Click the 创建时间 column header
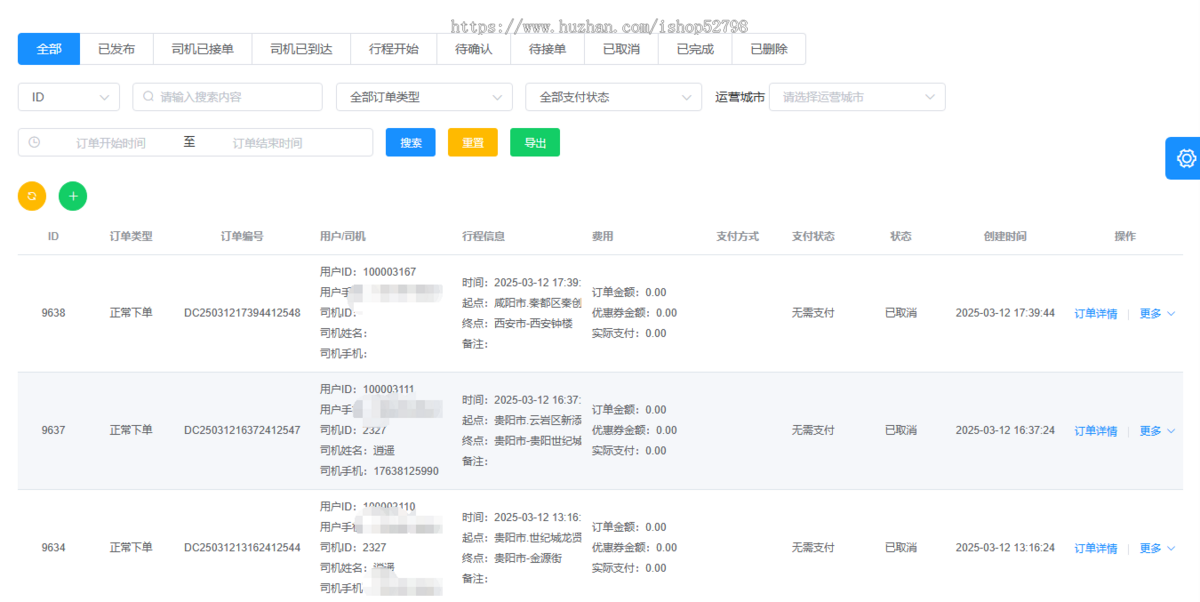This screenshot has height=602, width=1200. (x=1005, y=237)
